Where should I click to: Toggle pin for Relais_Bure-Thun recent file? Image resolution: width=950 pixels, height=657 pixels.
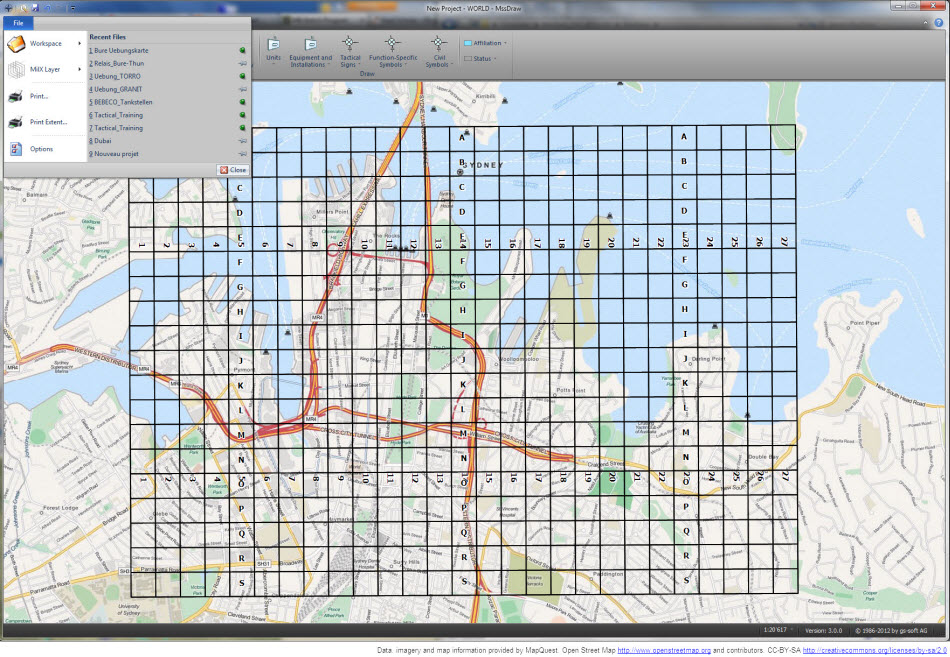pos(242,62)
